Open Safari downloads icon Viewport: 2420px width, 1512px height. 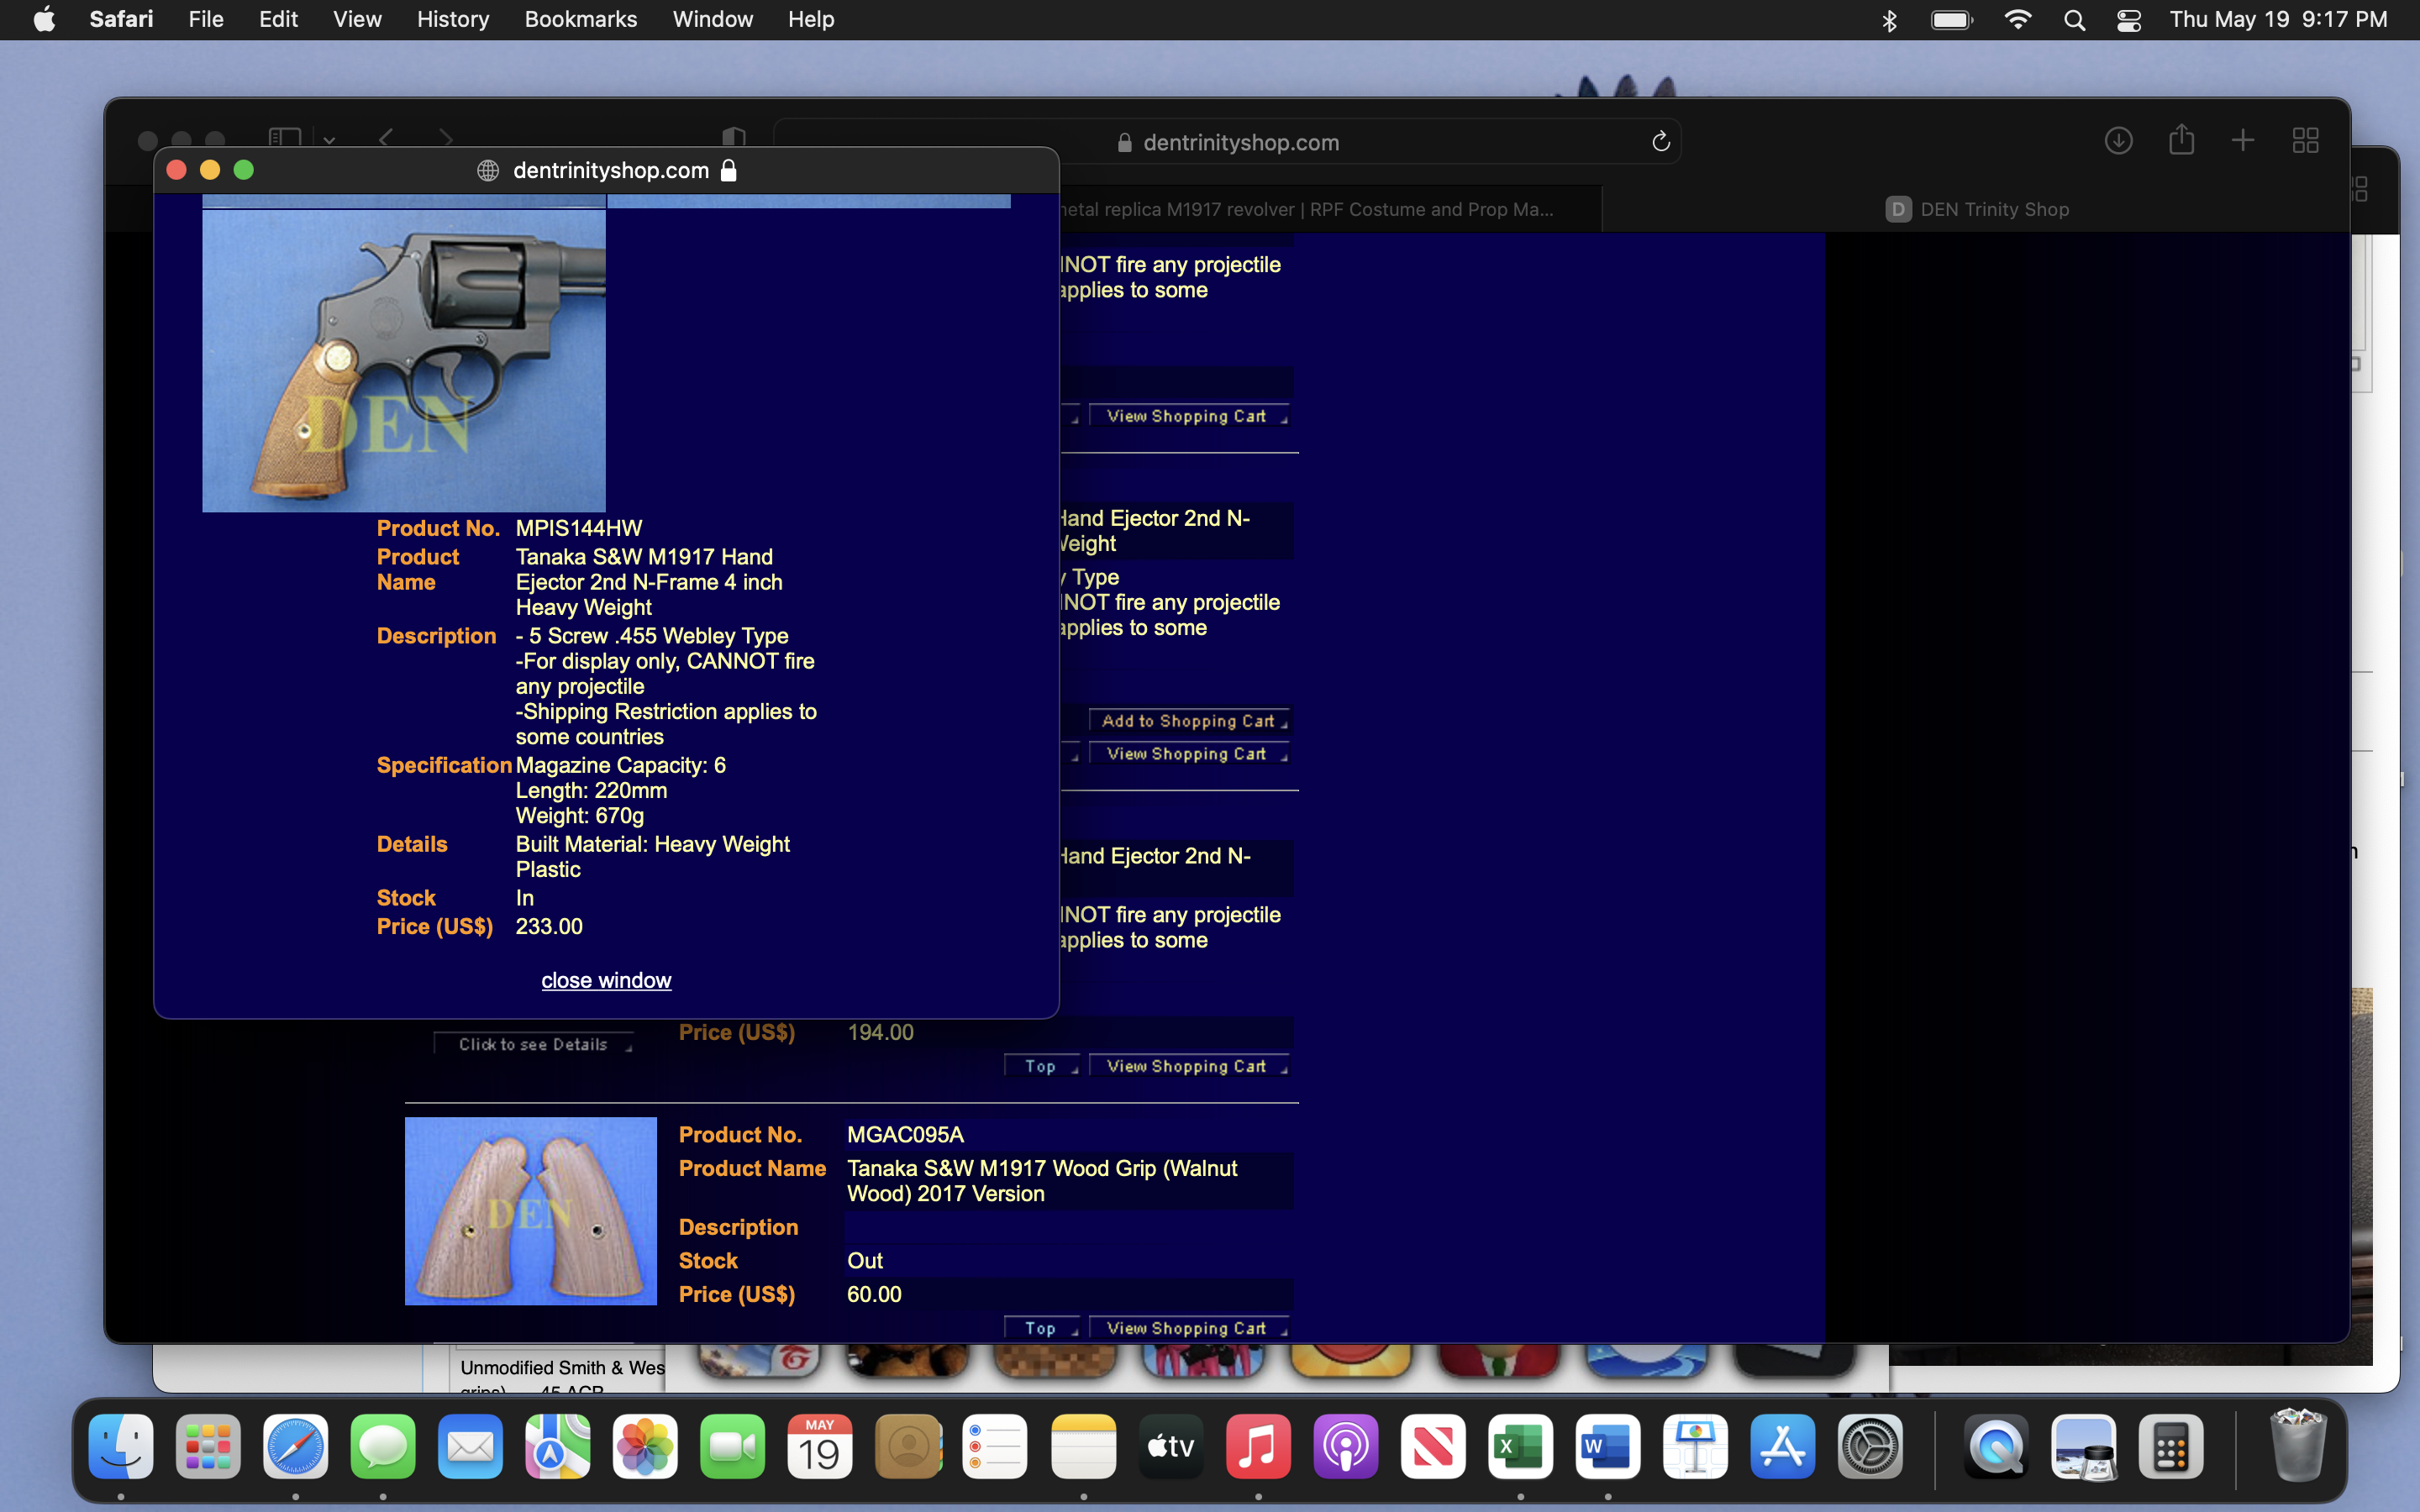[x=2118, y=141]
